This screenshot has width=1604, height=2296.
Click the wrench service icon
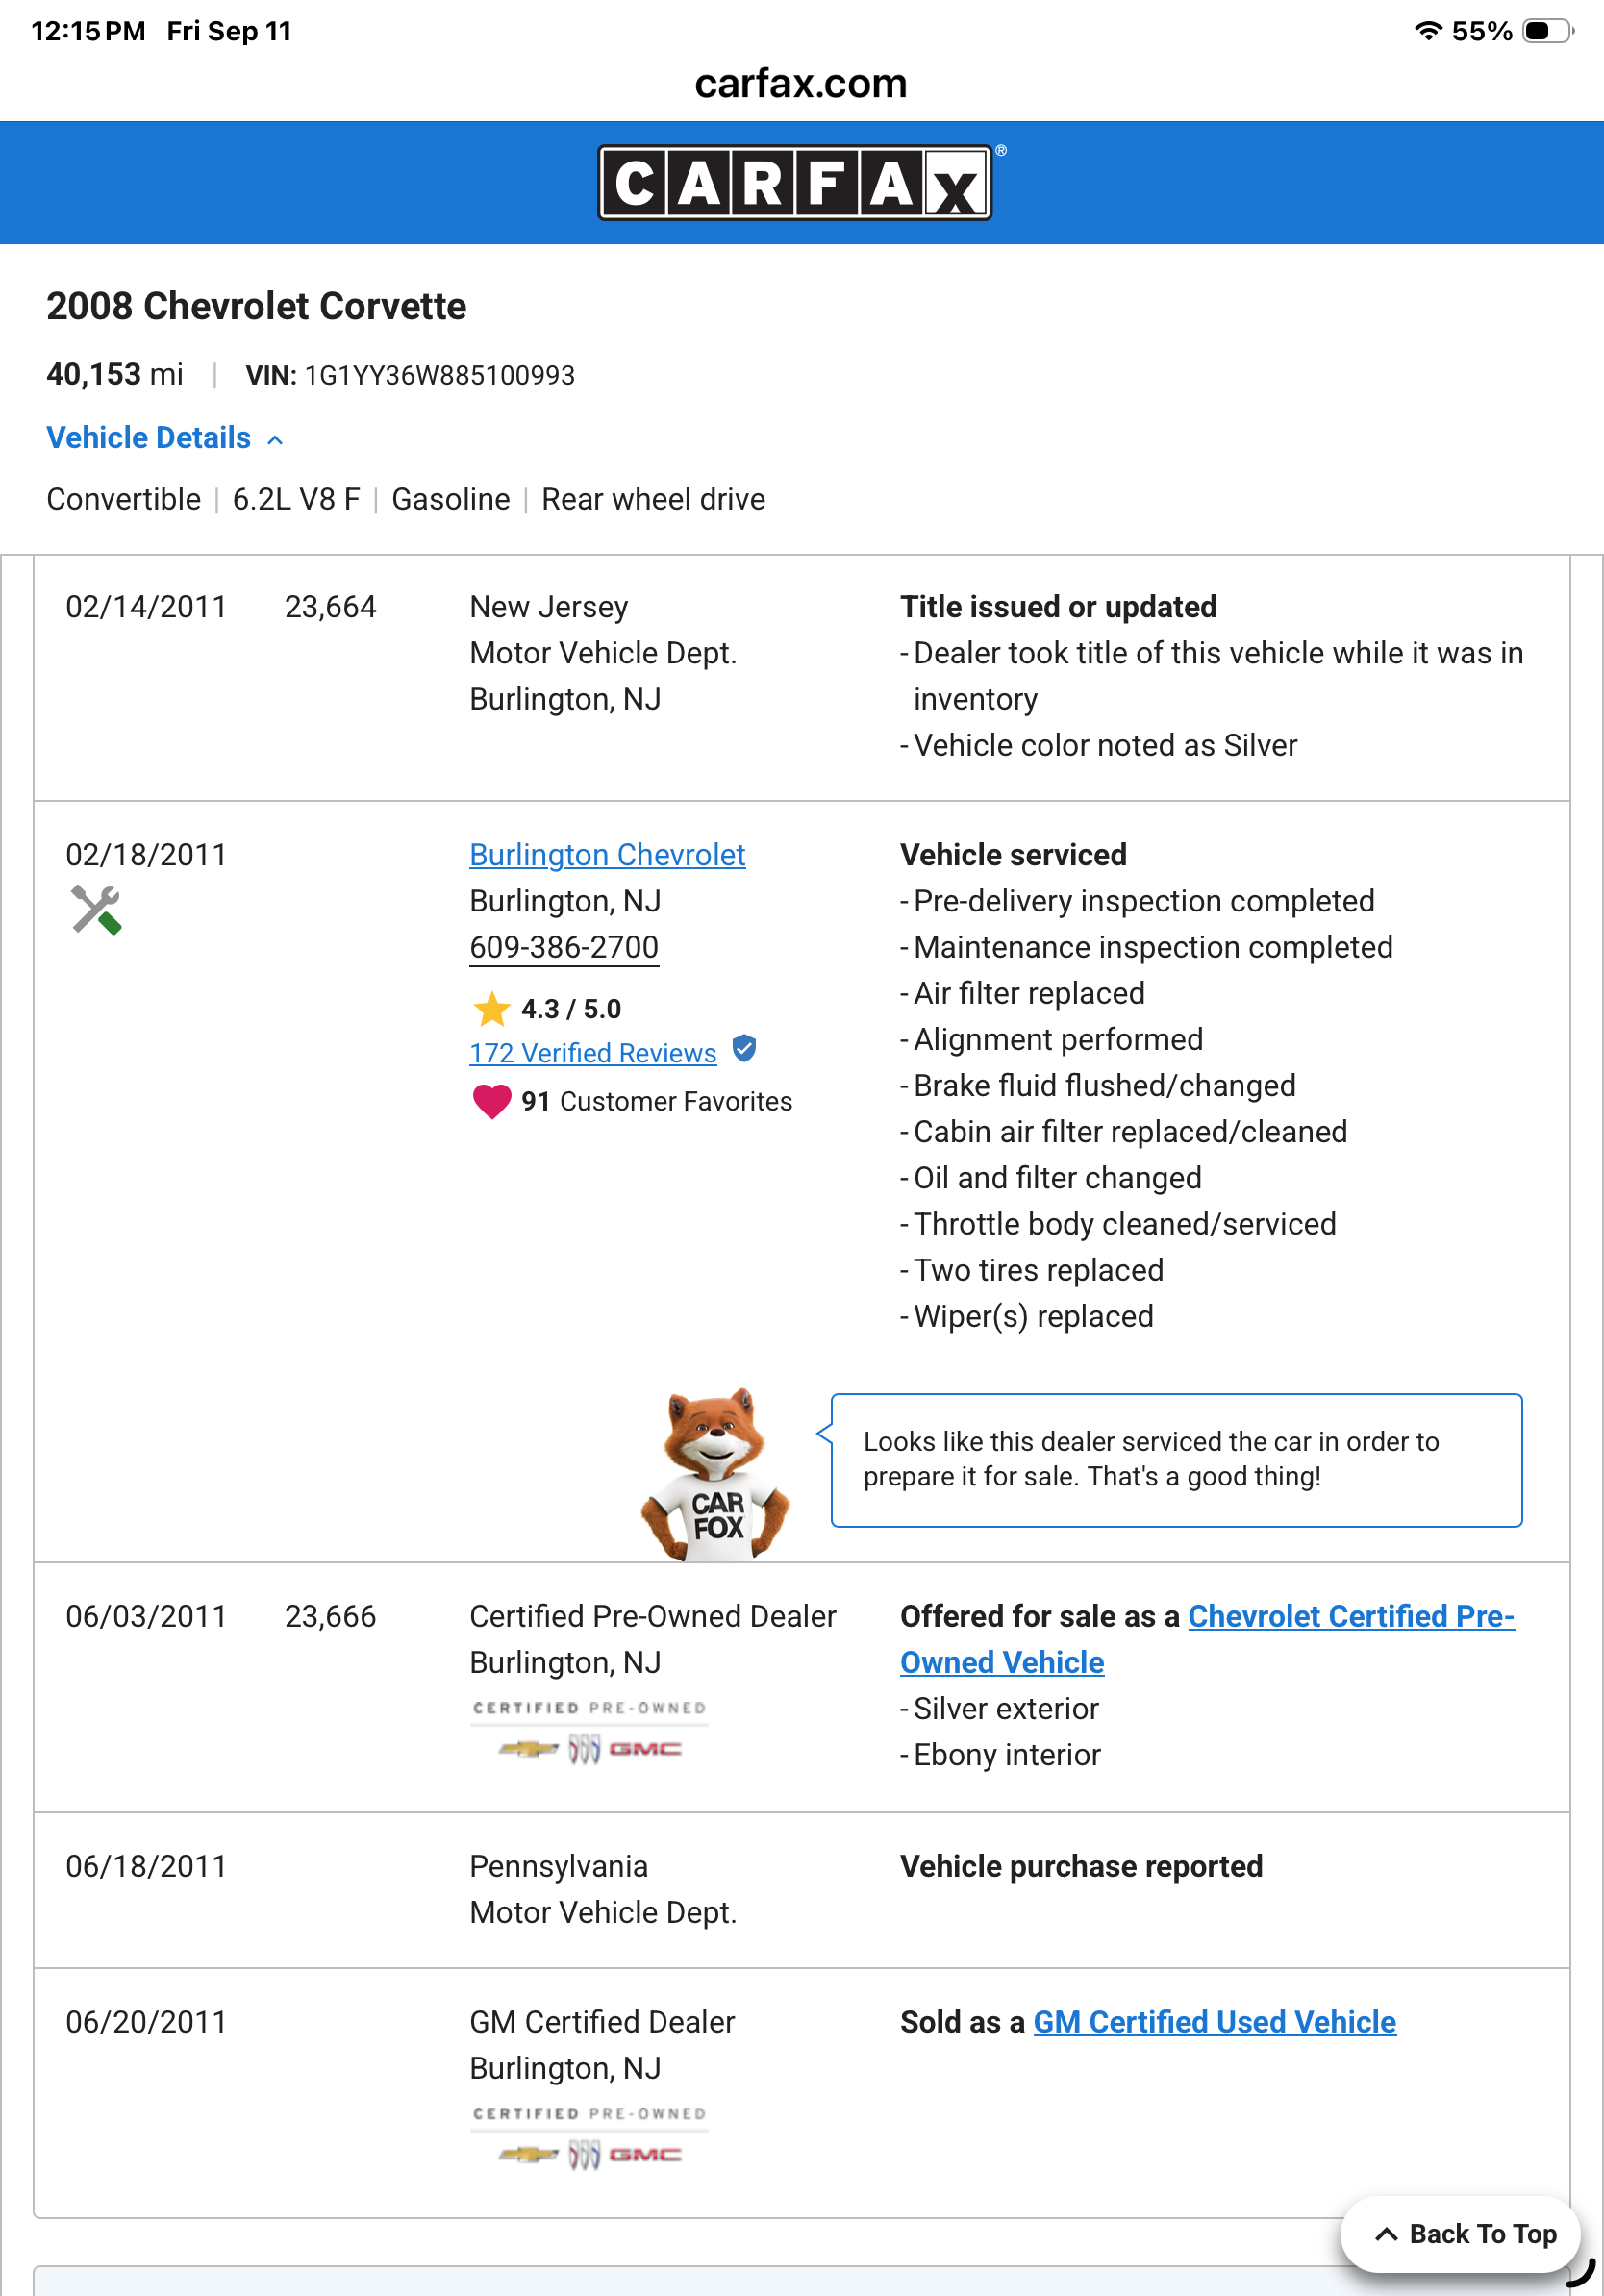click(x=96, y=910)
